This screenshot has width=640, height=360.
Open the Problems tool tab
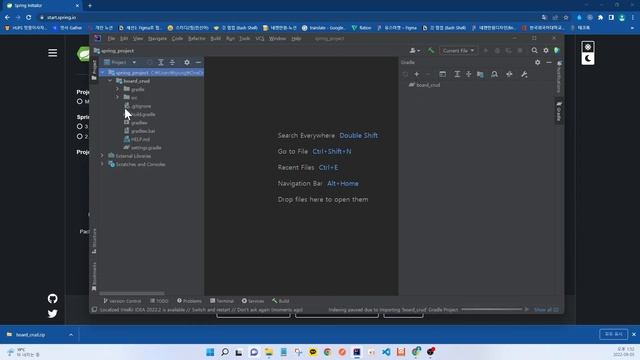point(189,301)
